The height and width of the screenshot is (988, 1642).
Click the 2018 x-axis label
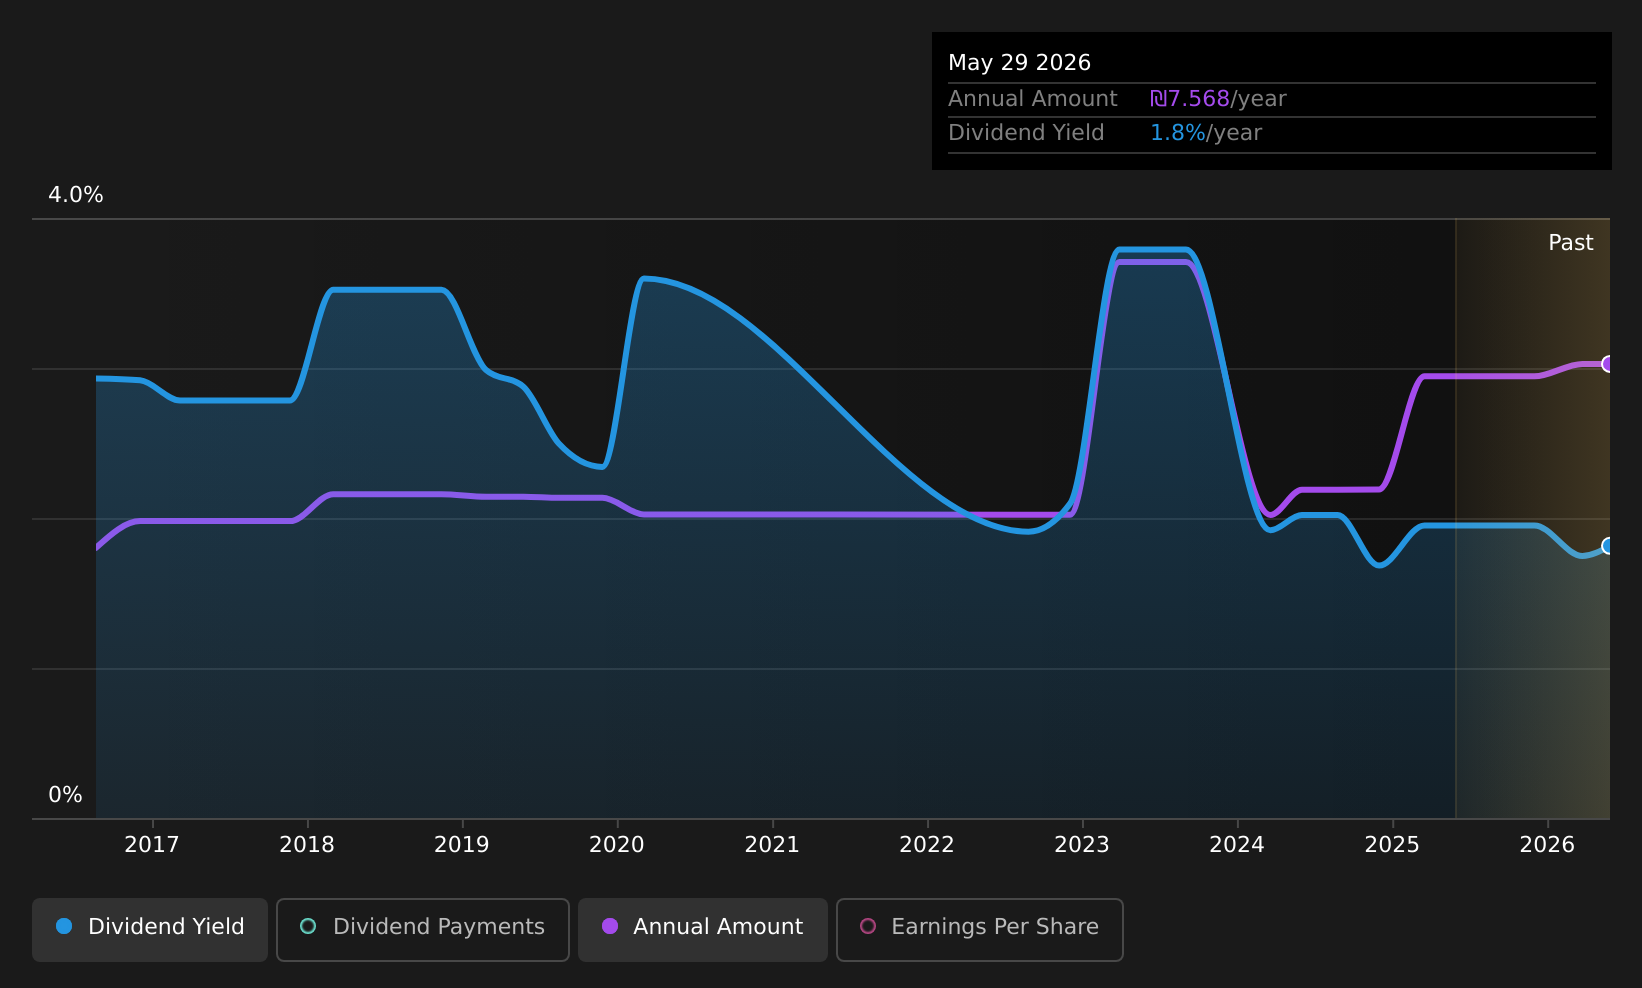[307, 845]
